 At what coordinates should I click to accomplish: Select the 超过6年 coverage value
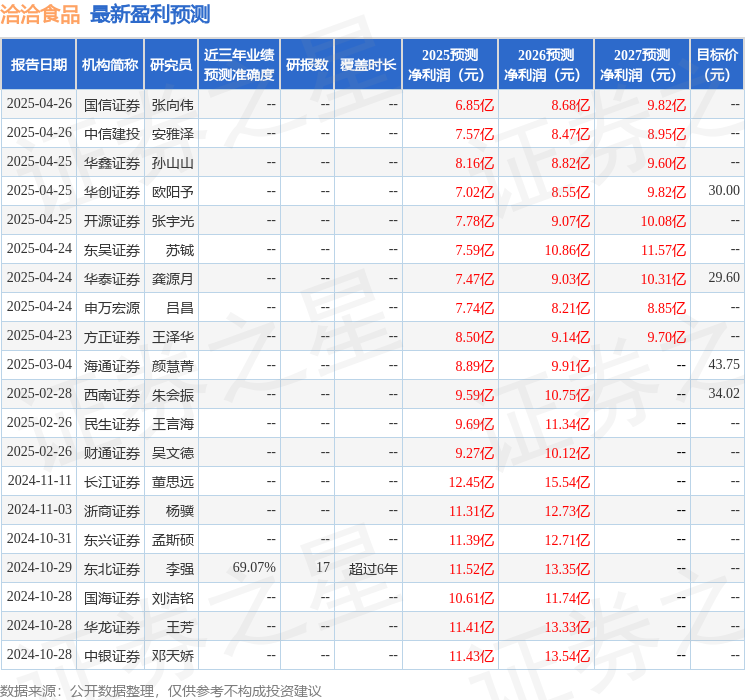tap(373, 569)
